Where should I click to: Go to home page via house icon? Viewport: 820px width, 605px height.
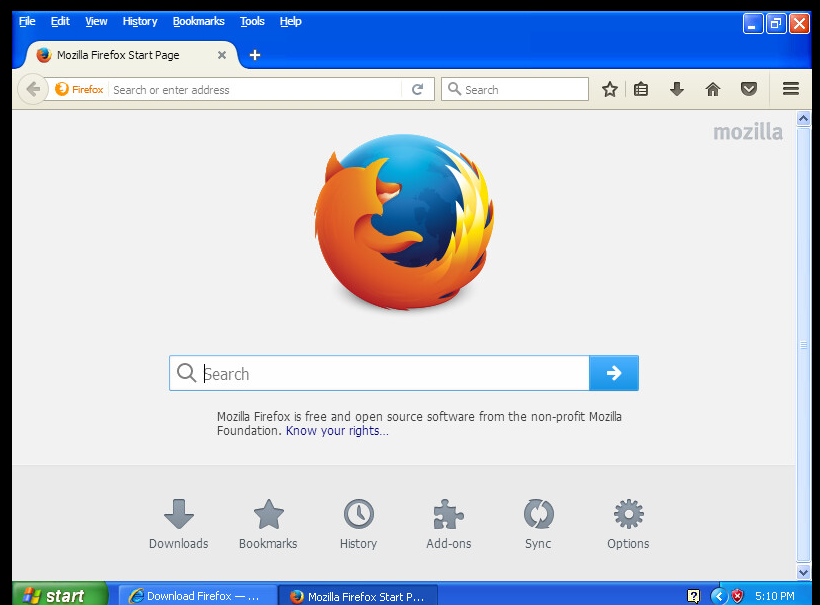click(712, 89)
